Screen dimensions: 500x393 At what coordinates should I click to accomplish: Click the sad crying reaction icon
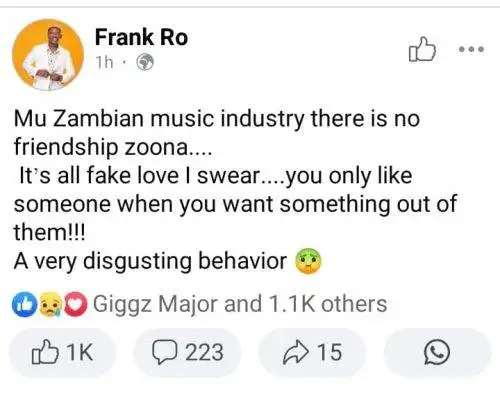pyautogui.click(x=50, y=304)
